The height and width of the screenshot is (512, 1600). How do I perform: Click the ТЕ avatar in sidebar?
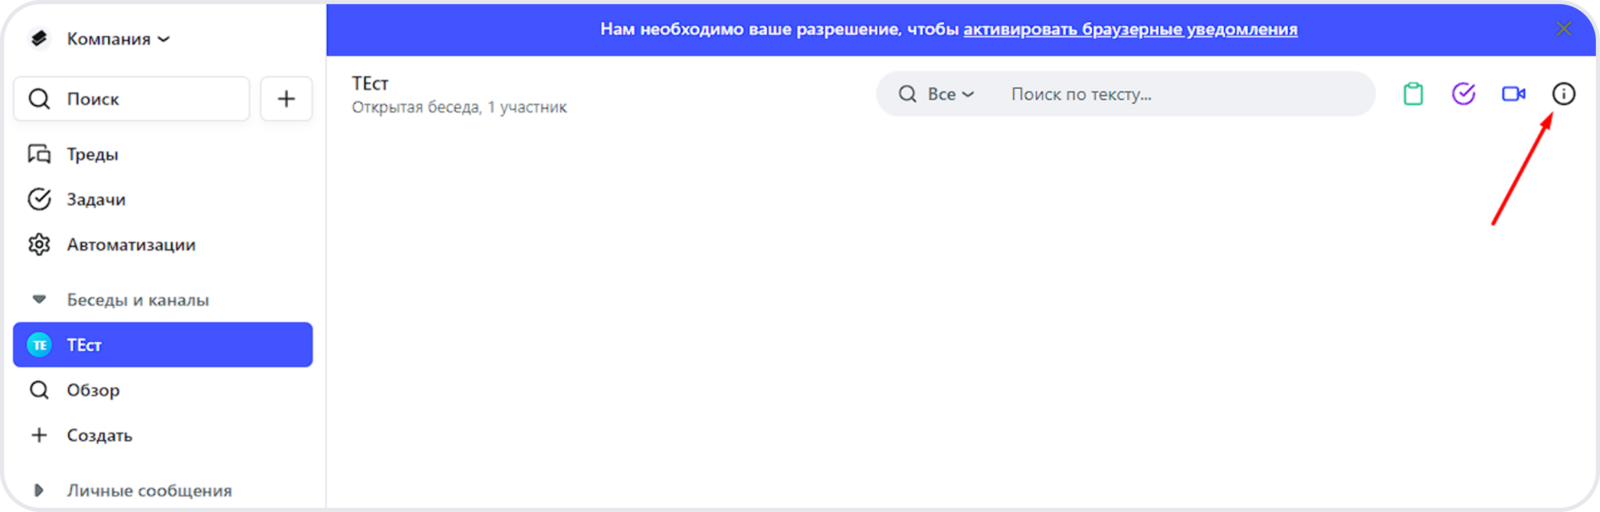coord(39,345)
